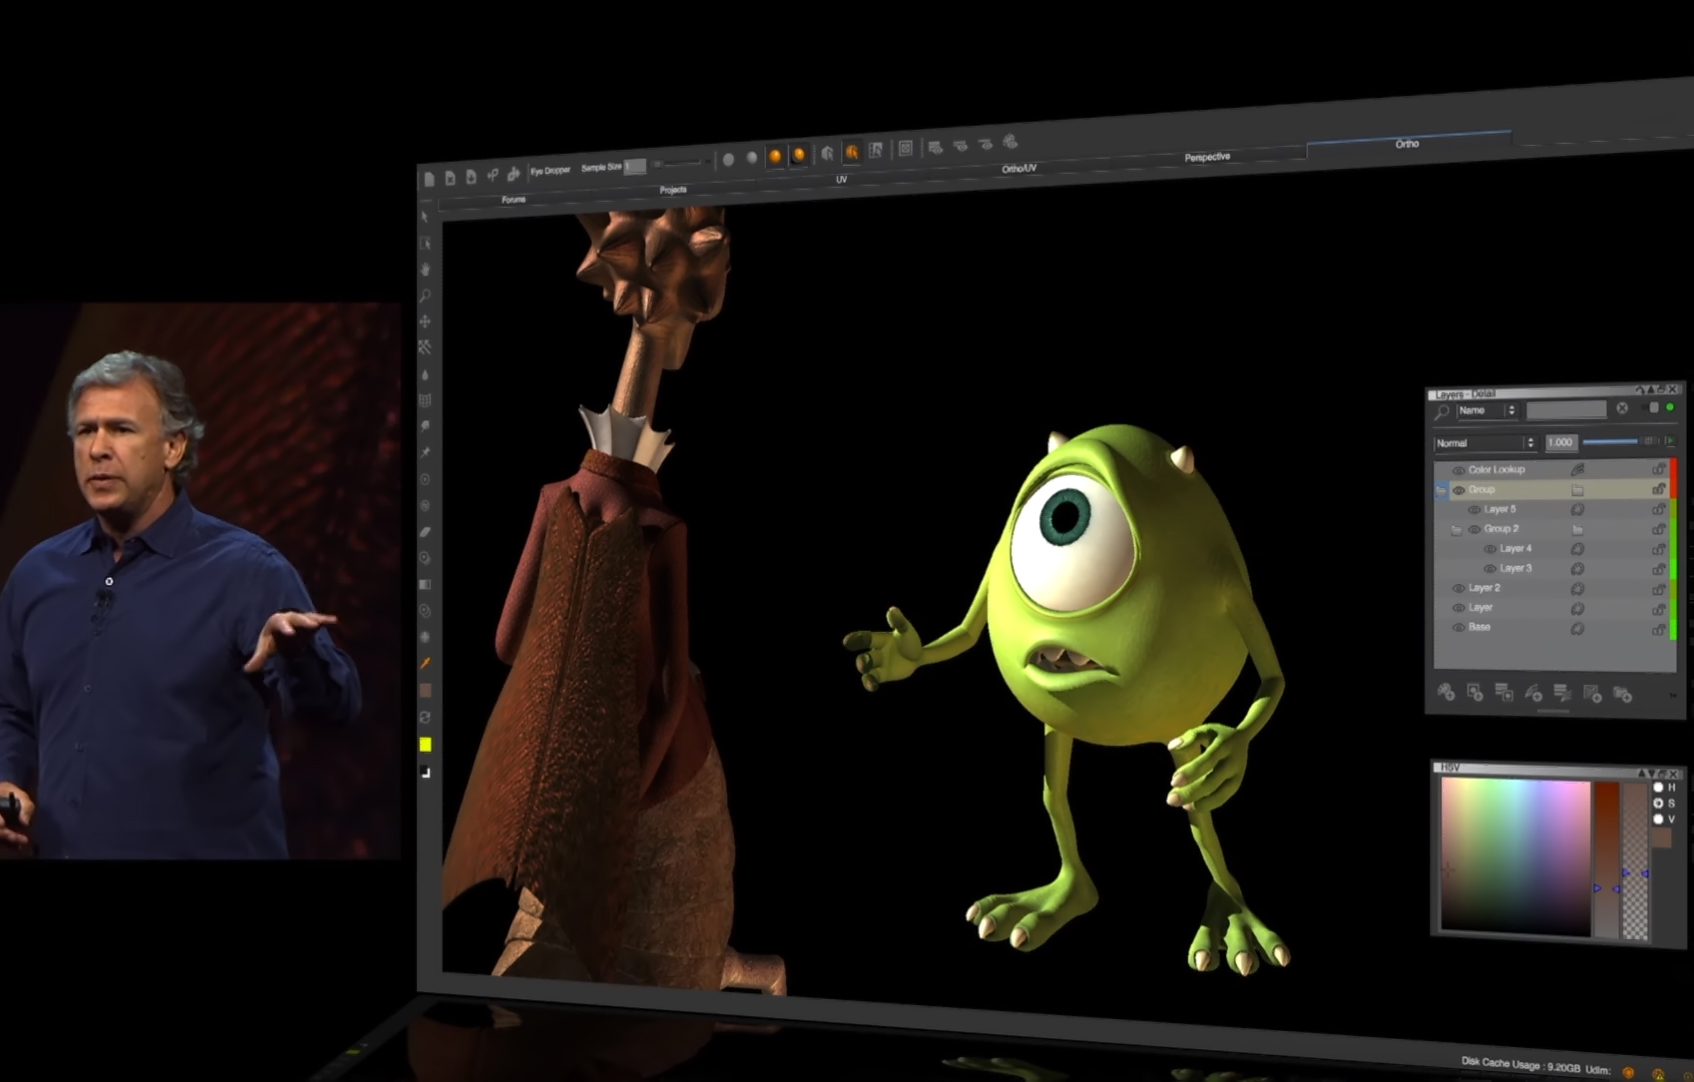1694x1082 pixels.
Task: Click the clear search X icon in Layers
Action: [1622, 408]
